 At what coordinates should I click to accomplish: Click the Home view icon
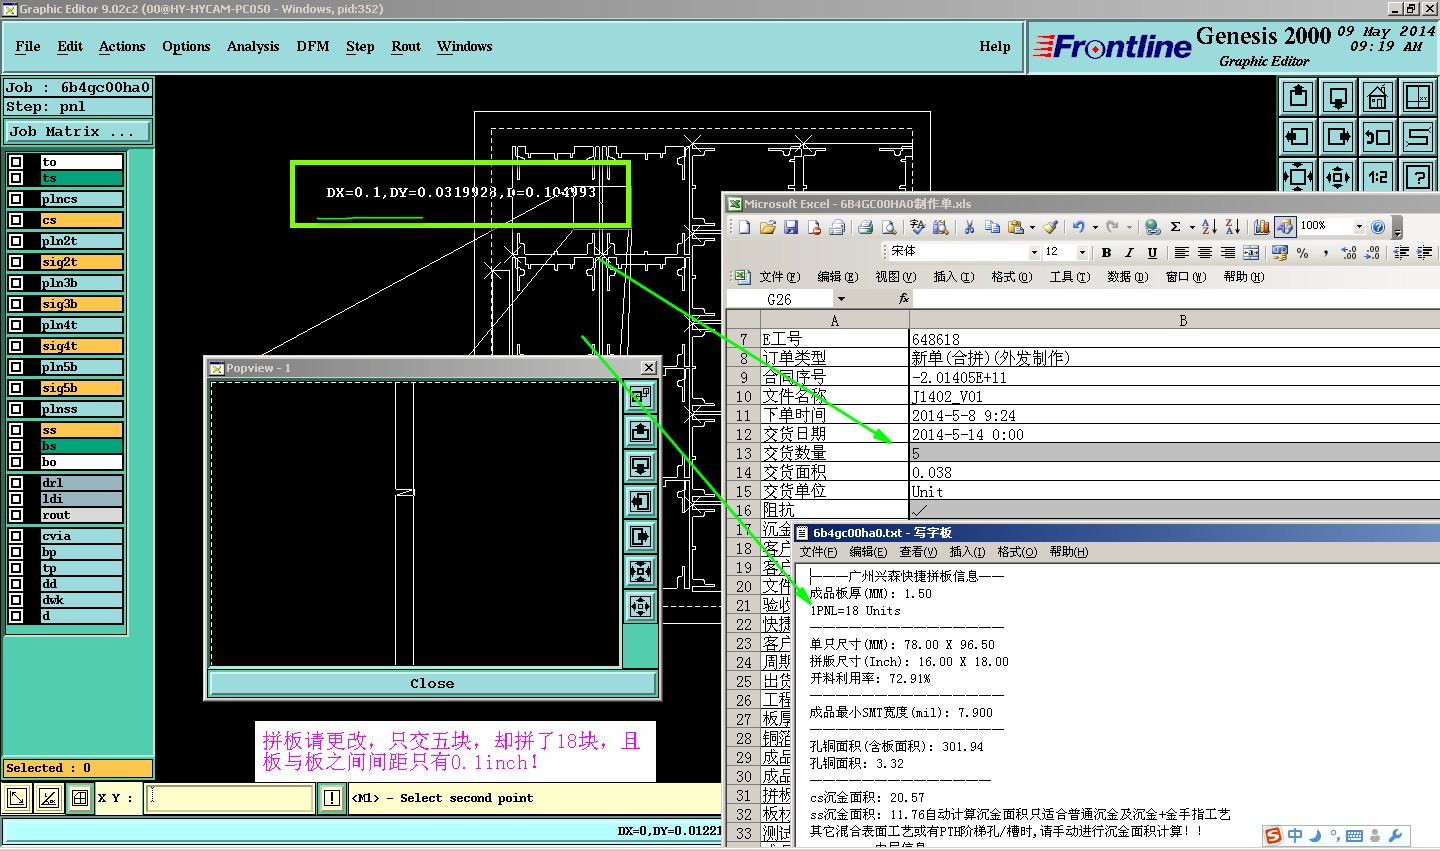1378,97
